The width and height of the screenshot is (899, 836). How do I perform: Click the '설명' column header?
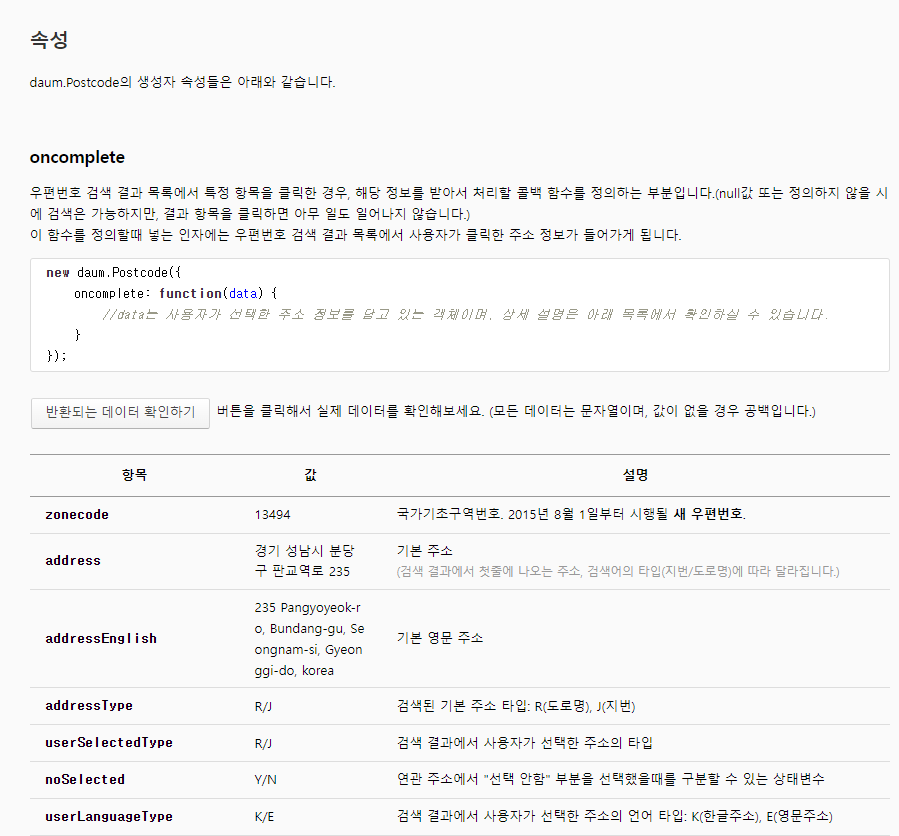coord(635,475)
